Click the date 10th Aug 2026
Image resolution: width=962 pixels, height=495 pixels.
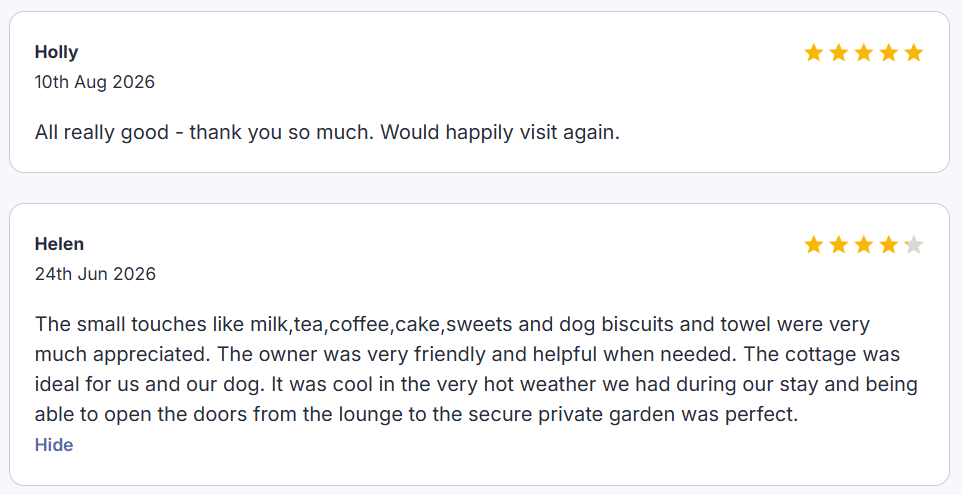click(x=95, y=82)
